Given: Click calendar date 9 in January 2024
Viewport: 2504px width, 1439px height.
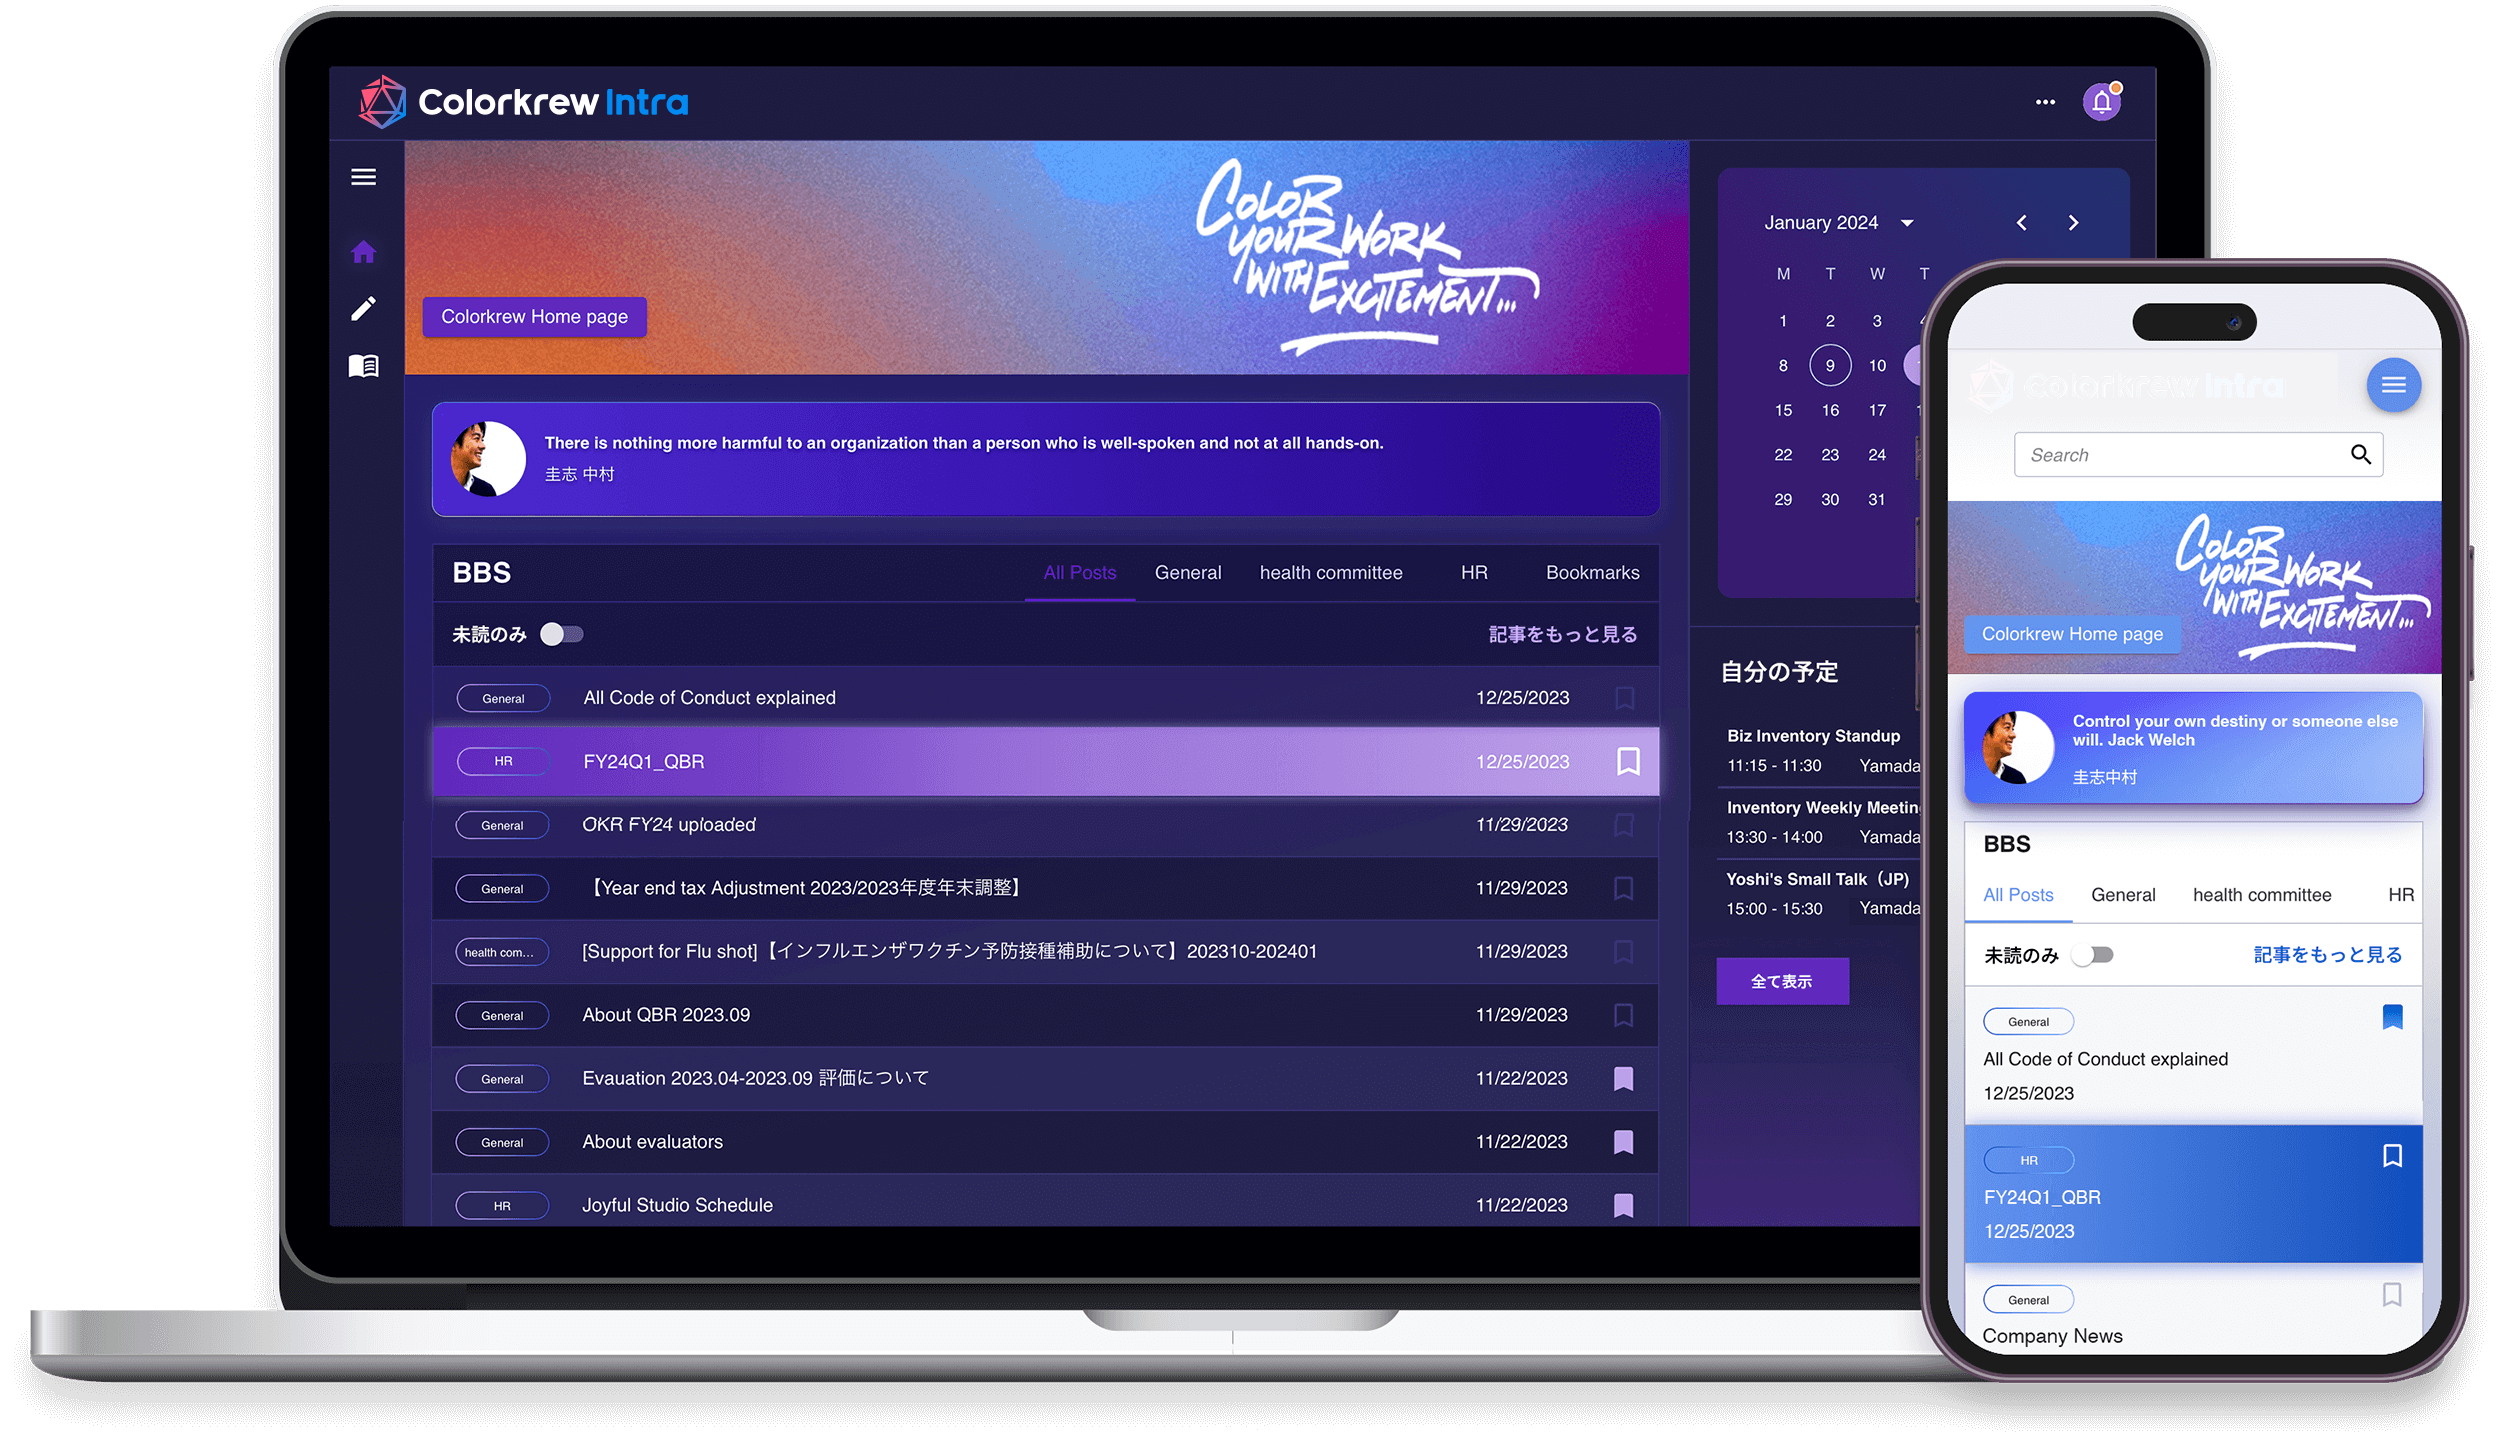Looking at the screenshot, I should 1828,364.
